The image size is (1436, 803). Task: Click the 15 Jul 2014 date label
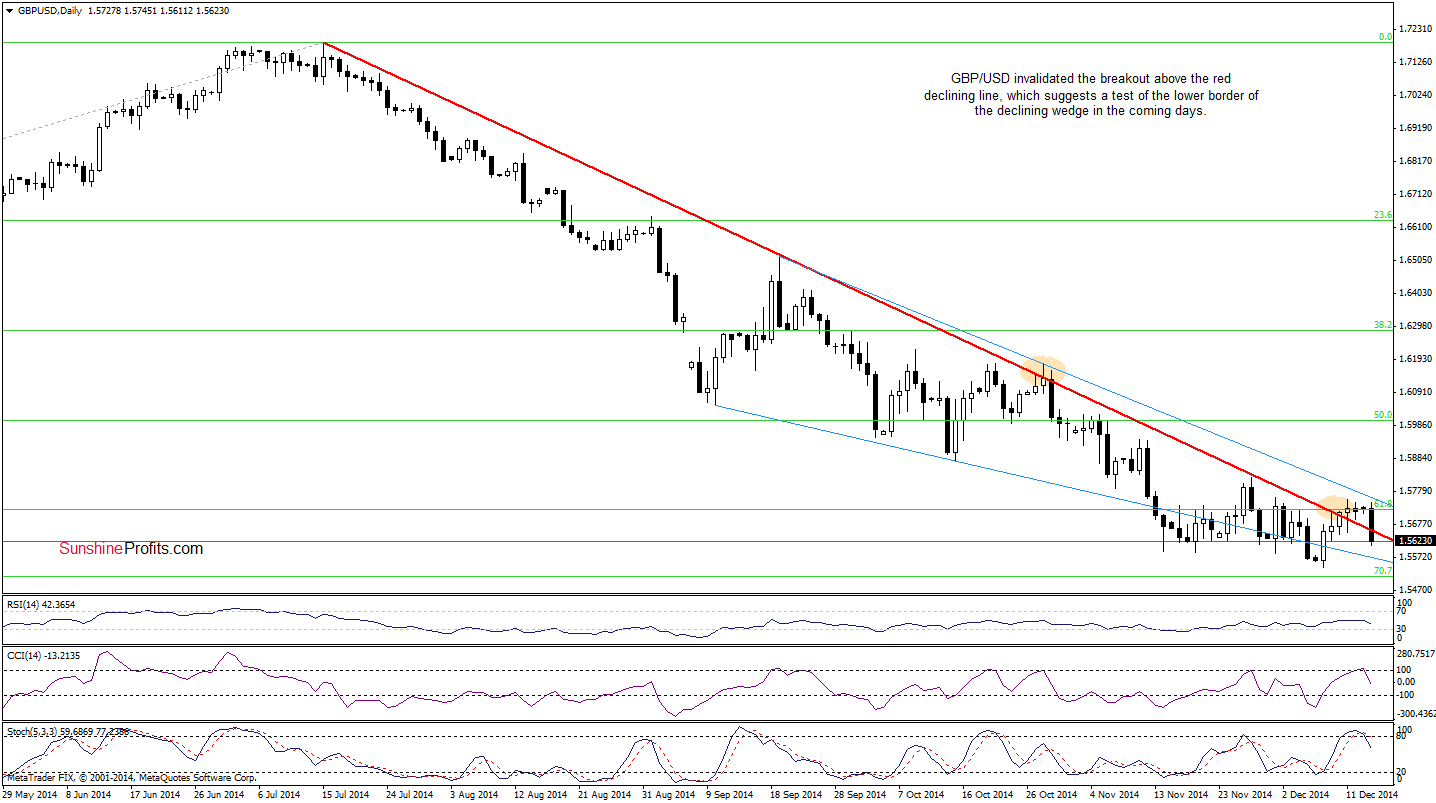pos(345,795)
